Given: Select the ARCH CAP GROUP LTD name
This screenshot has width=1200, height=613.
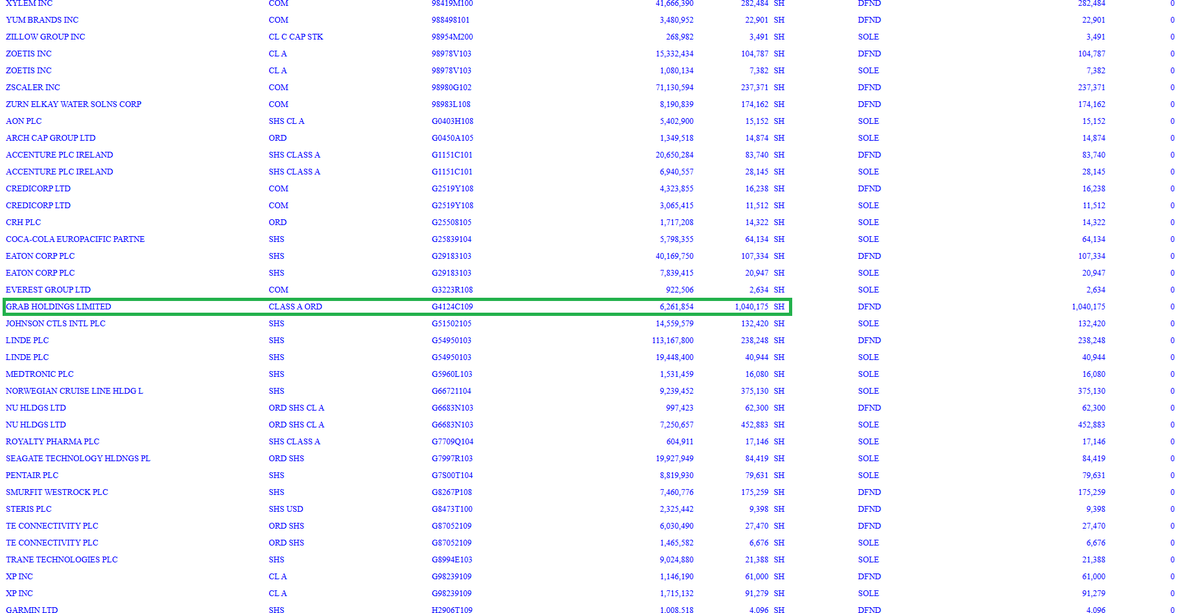Looking at the screenshot, I should (x=51, y=138).
